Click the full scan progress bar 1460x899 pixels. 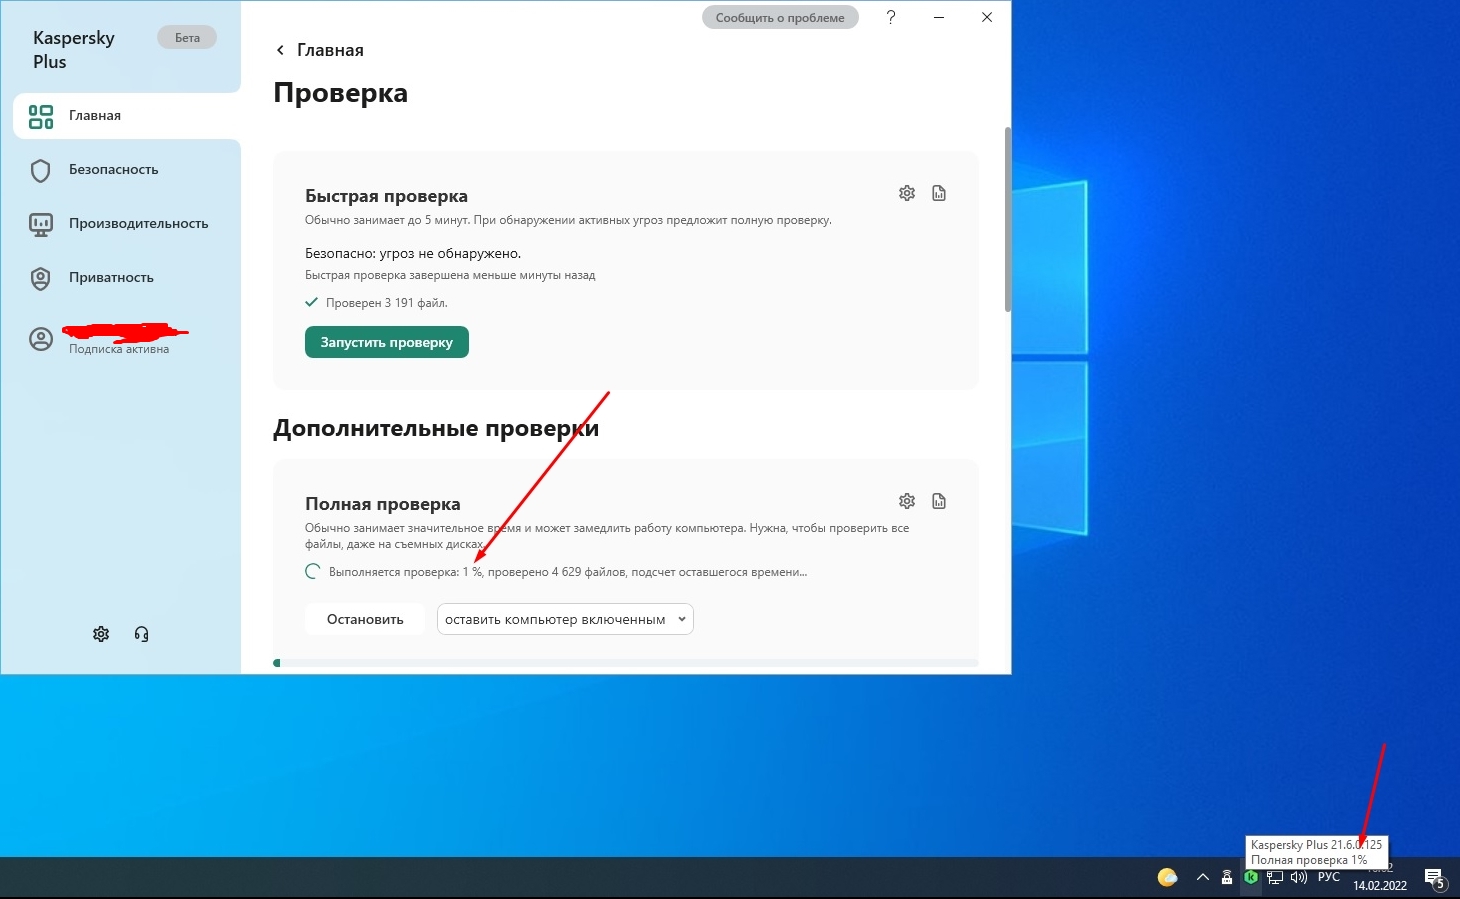click(626, 662)
